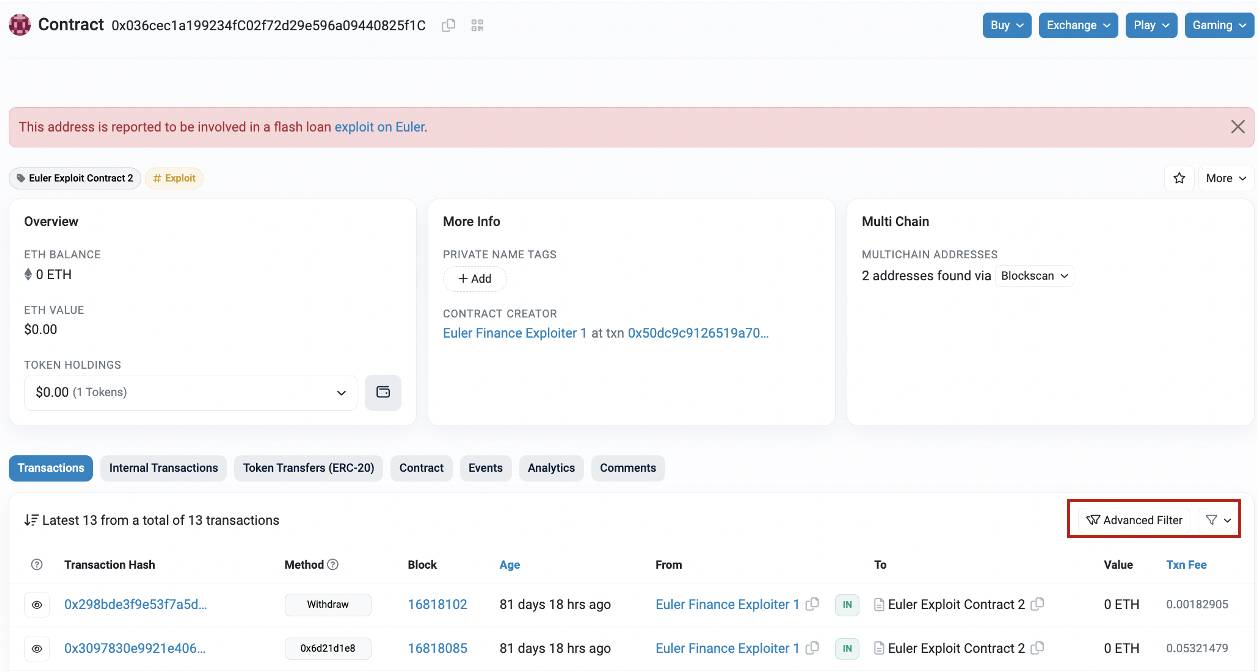
Task: Click the Withdraw method badge
Action: [x=328, y=604]
